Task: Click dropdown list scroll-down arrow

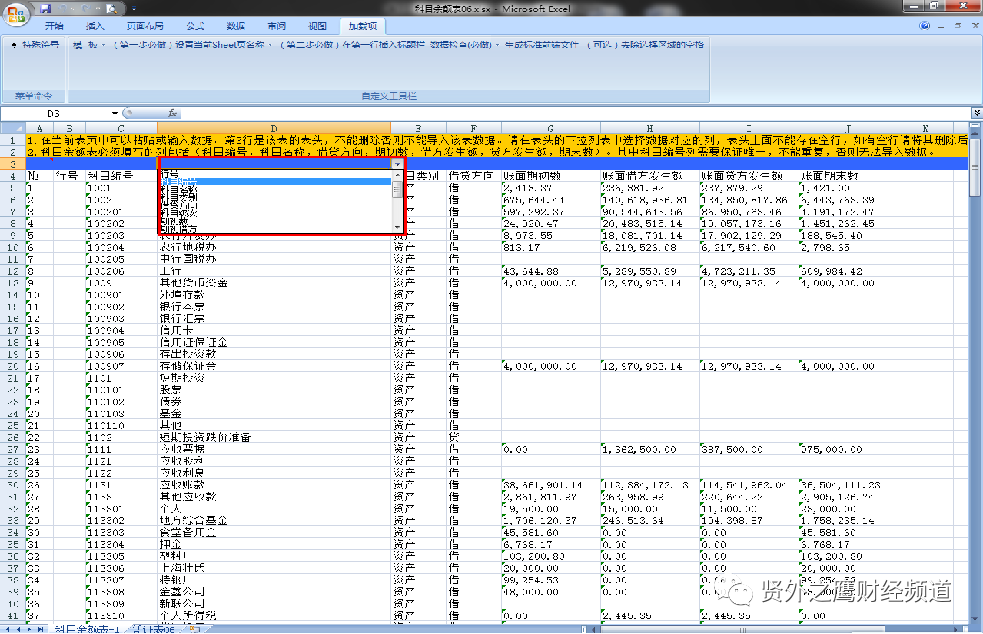Action: (397, 227)
